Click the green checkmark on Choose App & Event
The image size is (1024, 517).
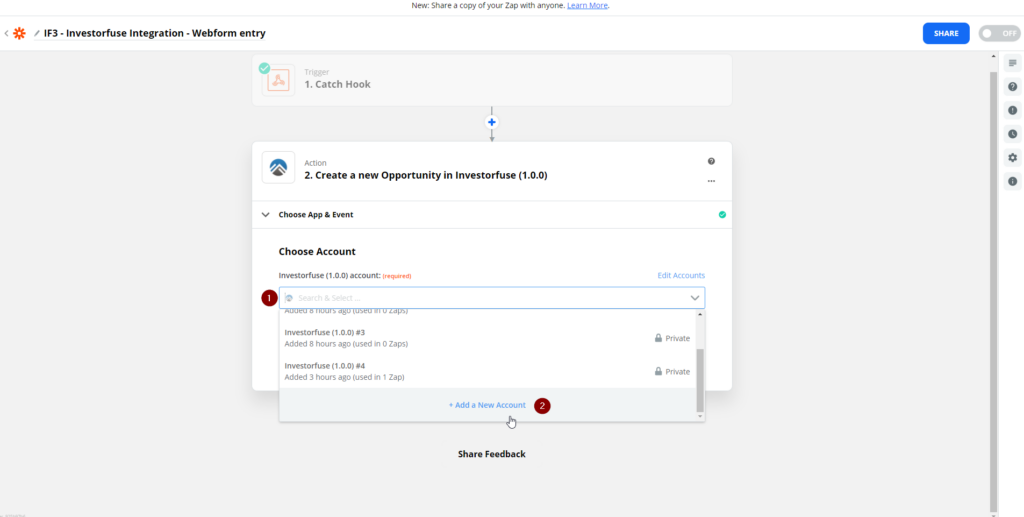pyautogui.click(x=722, y=215)
